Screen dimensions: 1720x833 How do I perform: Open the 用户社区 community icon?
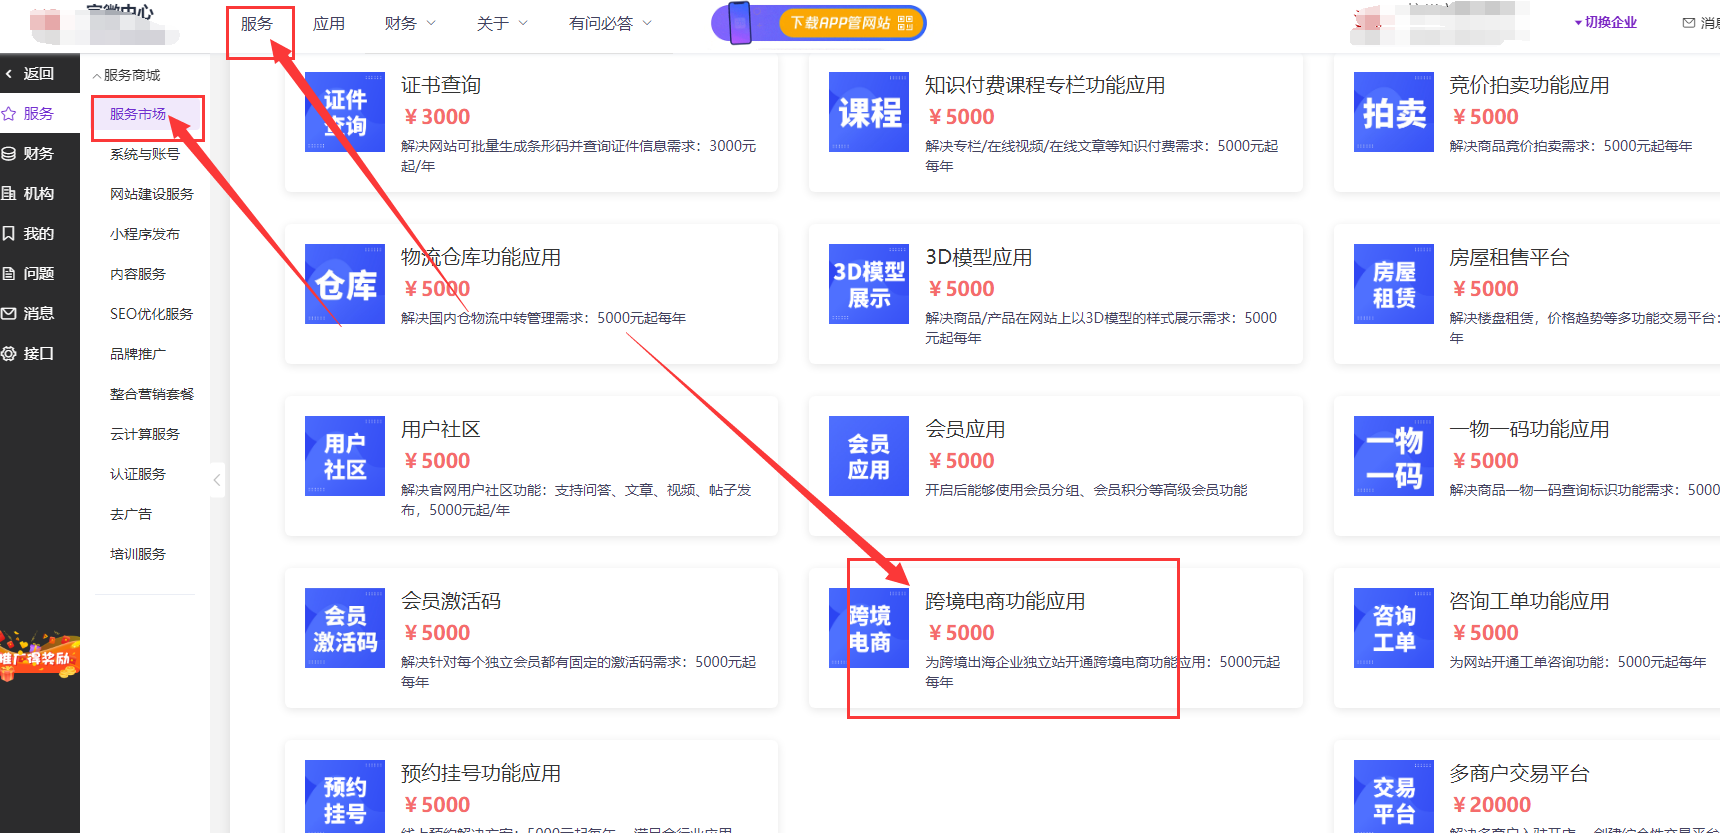[x=344, y=456]
